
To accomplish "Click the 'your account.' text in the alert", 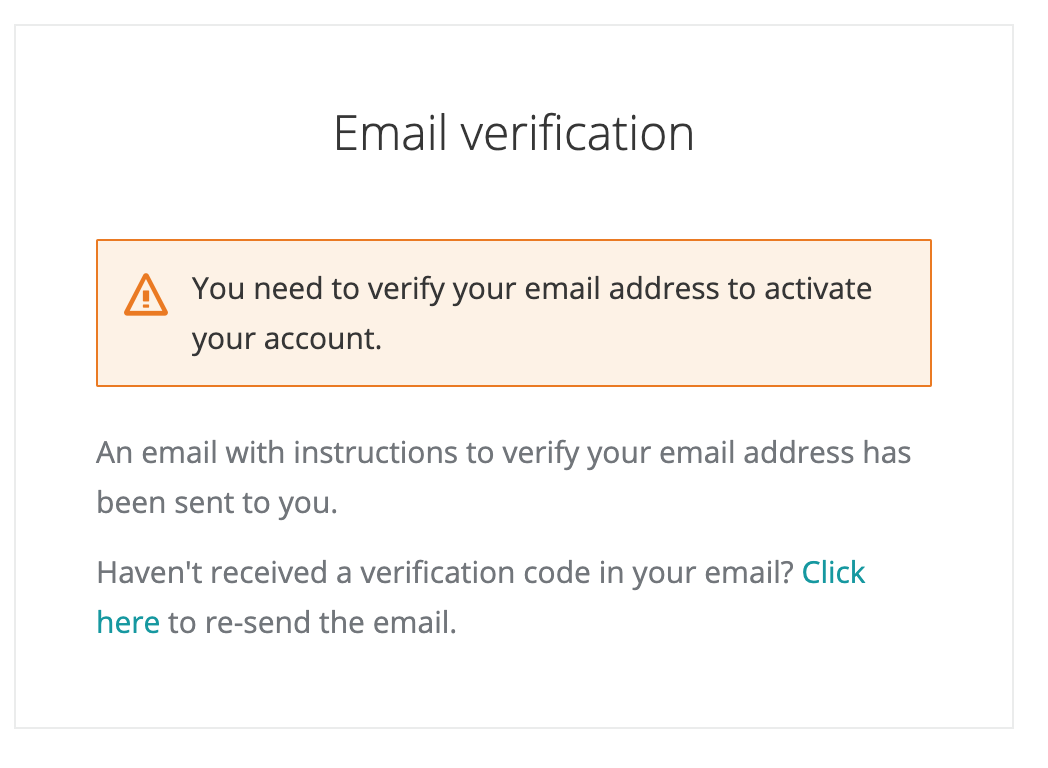I will point(287,339).
